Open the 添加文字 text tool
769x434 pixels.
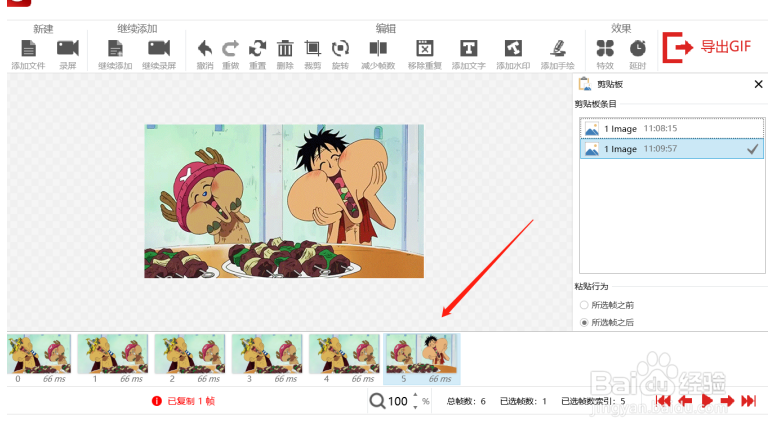[x=468, y=49]
